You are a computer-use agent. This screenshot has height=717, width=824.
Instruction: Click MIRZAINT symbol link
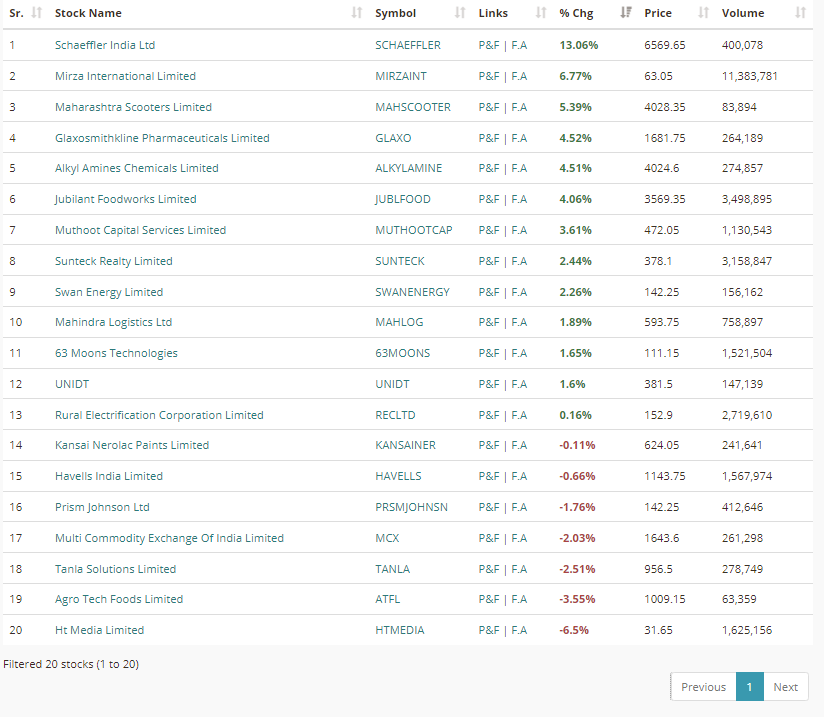click(401, 76)
